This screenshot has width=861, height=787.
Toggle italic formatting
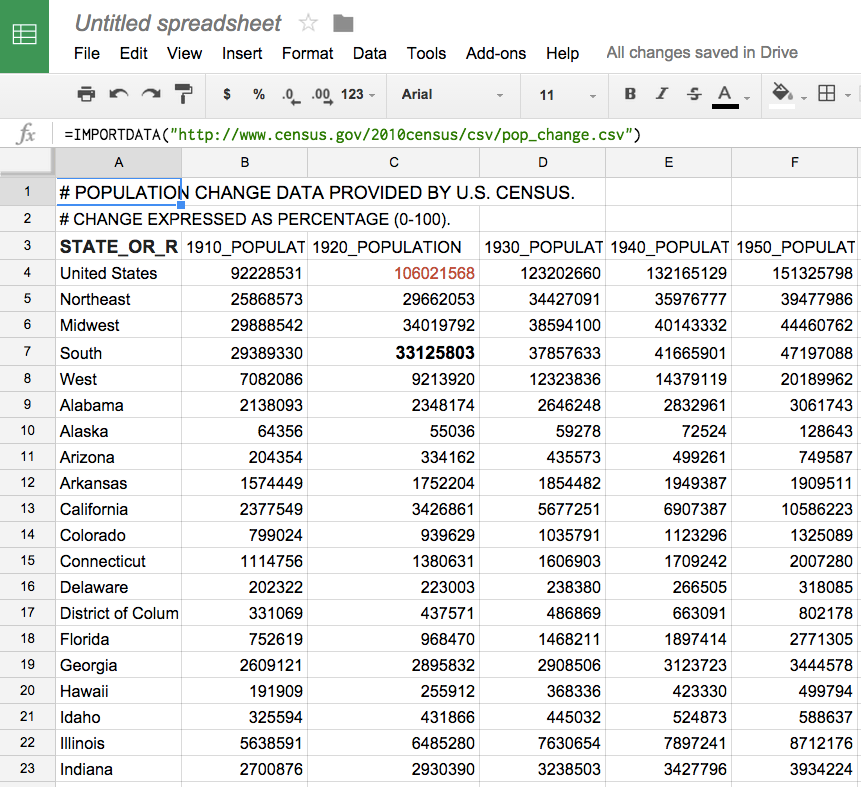[661, 93]
